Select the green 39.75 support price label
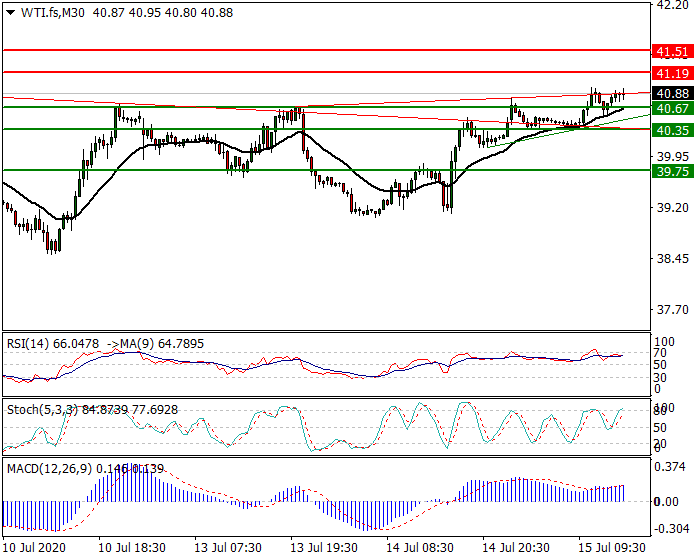This screenshot has width=700, height=560. [x=673, y=171]
